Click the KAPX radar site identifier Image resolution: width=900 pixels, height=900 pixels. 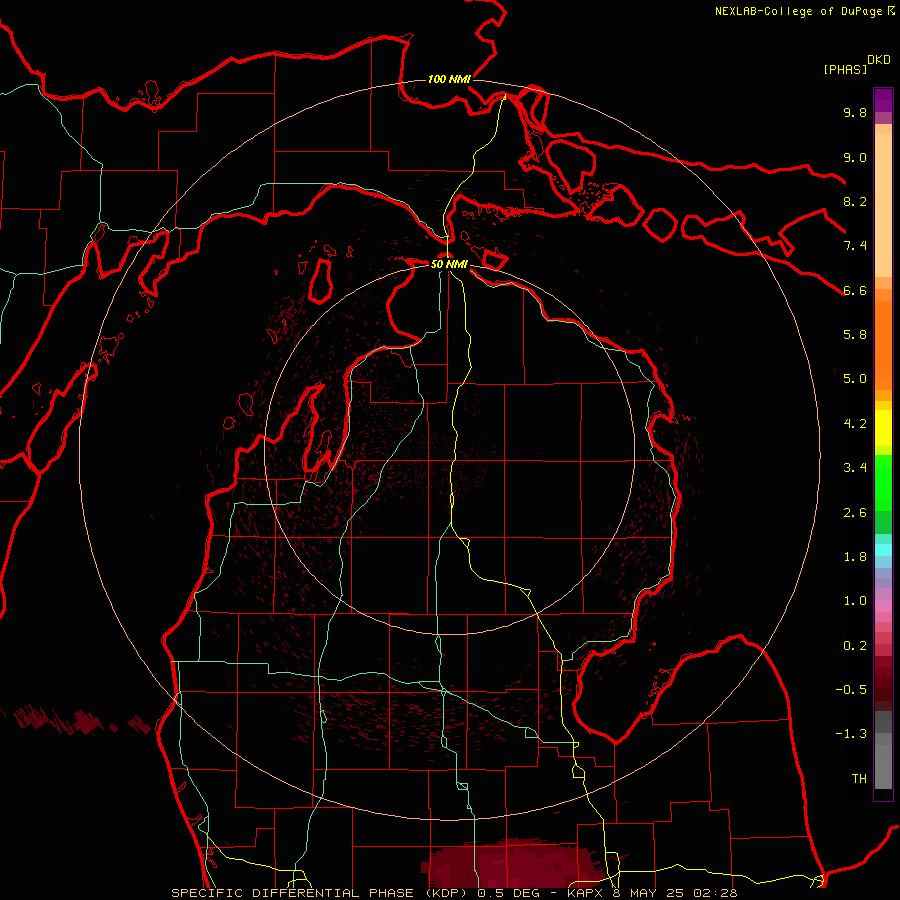tap(585, 893)
